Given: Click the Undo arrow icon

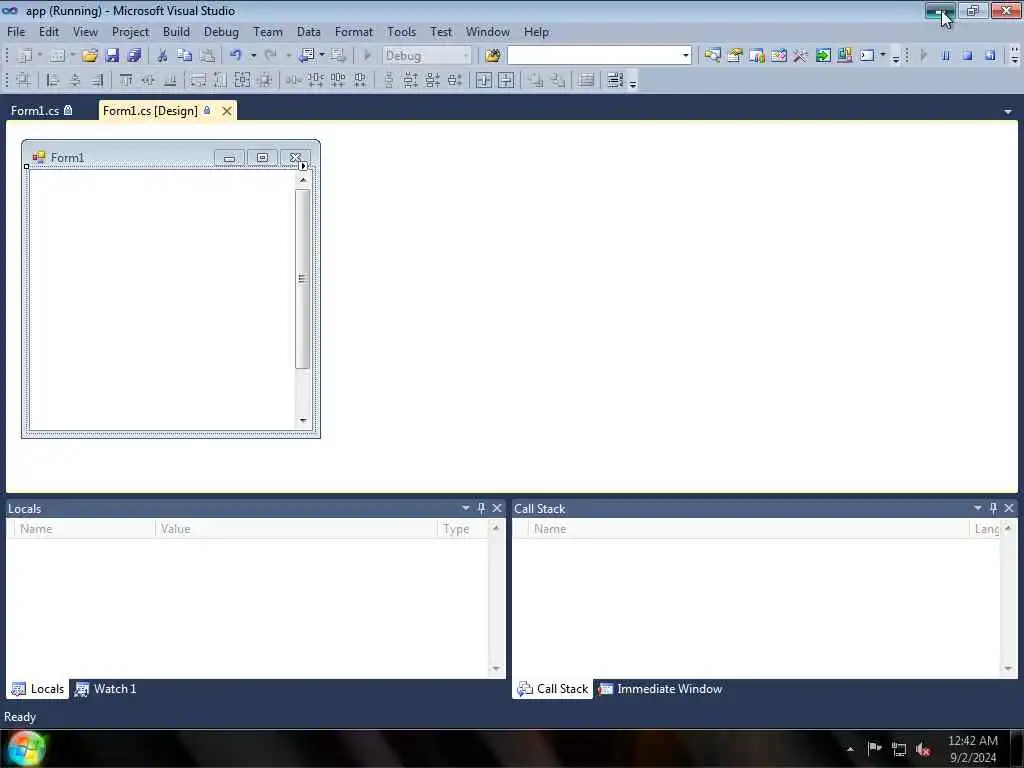Looking at the screenshot, I should point(236,56).
